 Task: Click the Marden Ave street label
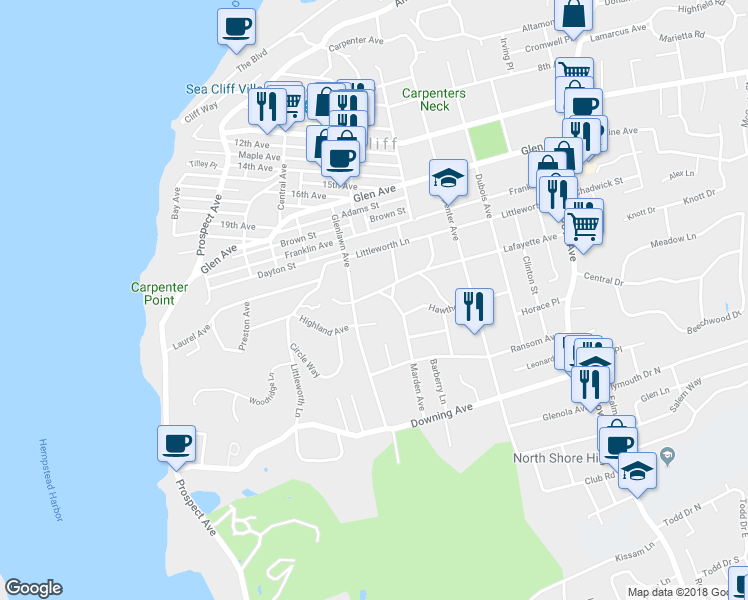tap(417, 387)
